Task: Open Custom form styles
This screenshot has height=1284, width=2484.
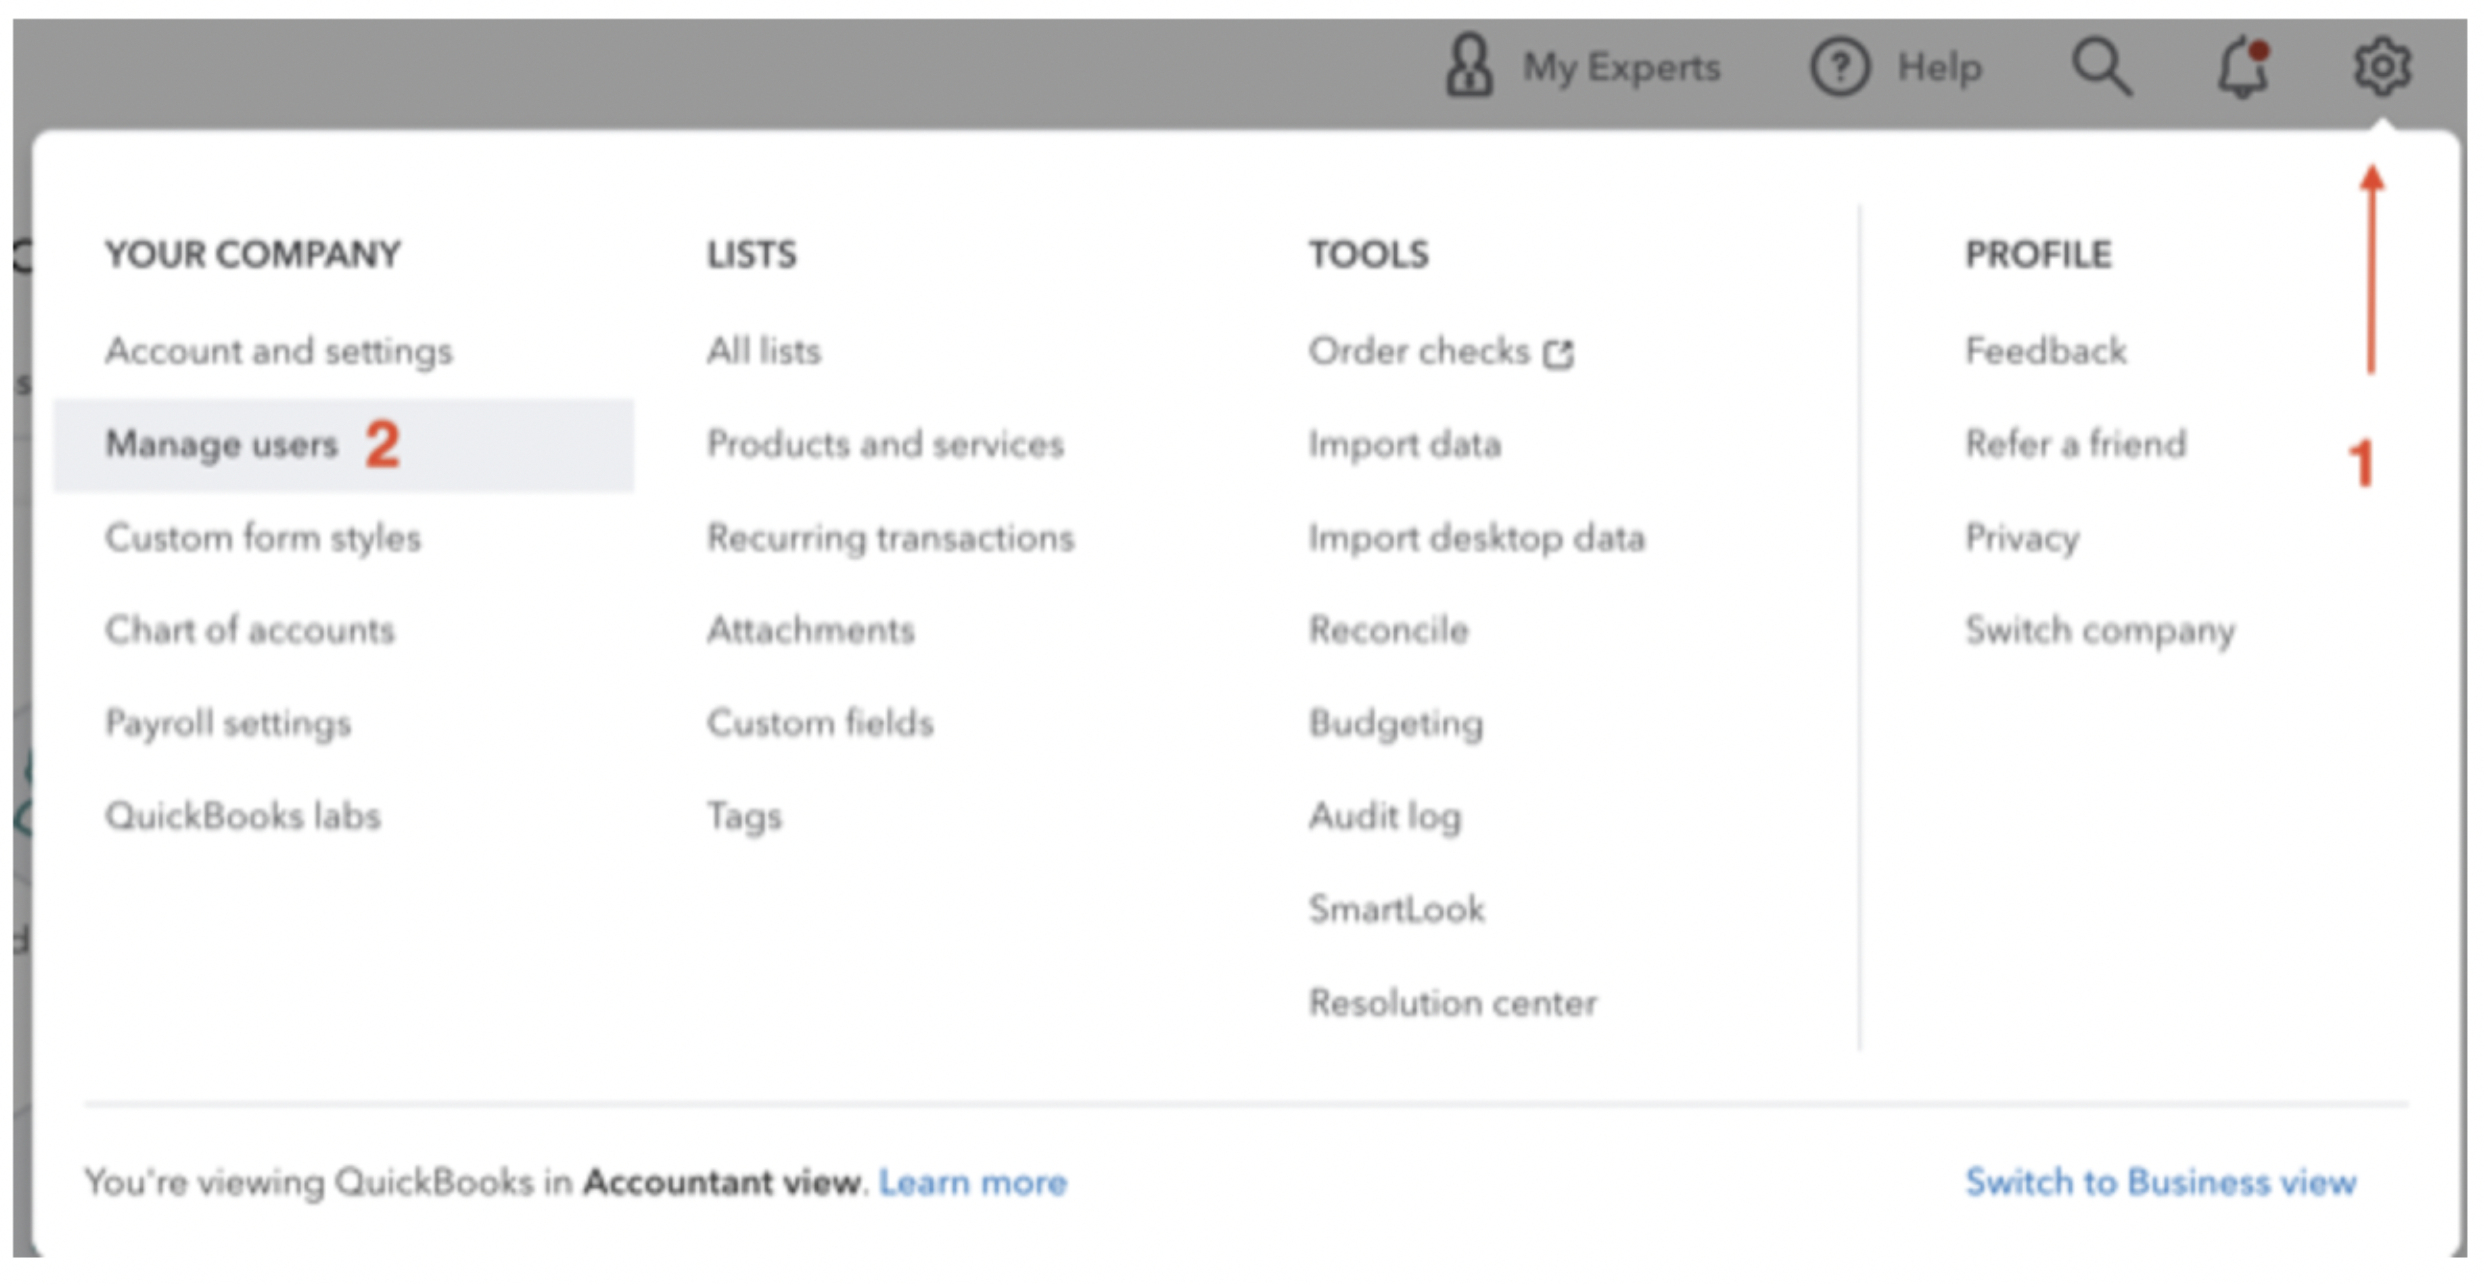Action: click(263, 538)
